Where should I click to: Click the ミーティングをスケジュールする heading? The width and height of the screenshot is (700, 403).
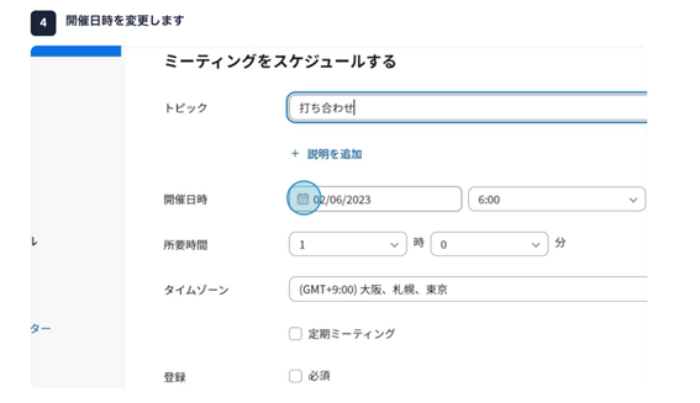[280, 62]
